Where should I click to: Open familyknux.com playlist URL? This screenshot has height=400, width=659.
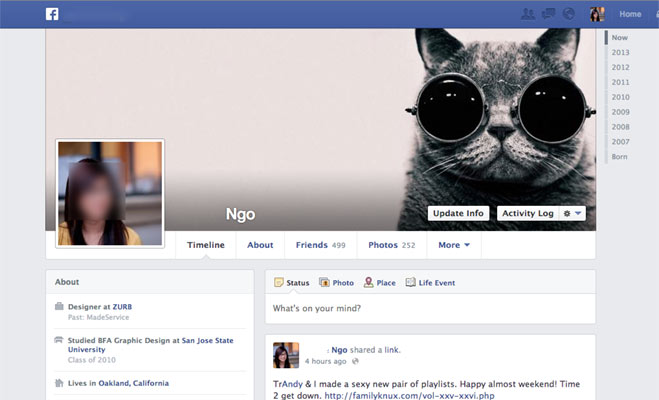(x=409, y=395)
